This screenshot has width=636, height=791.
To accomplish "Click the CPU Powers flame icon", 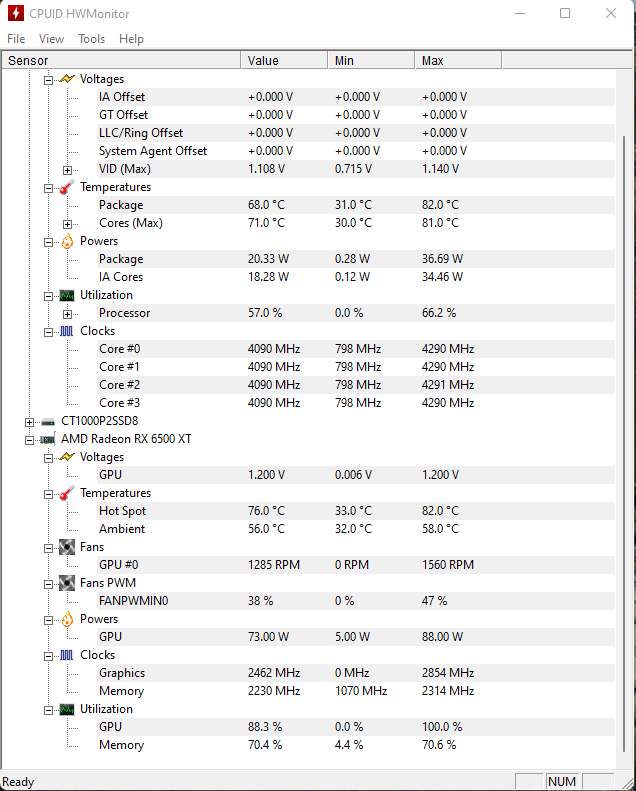I will (67, 241).
